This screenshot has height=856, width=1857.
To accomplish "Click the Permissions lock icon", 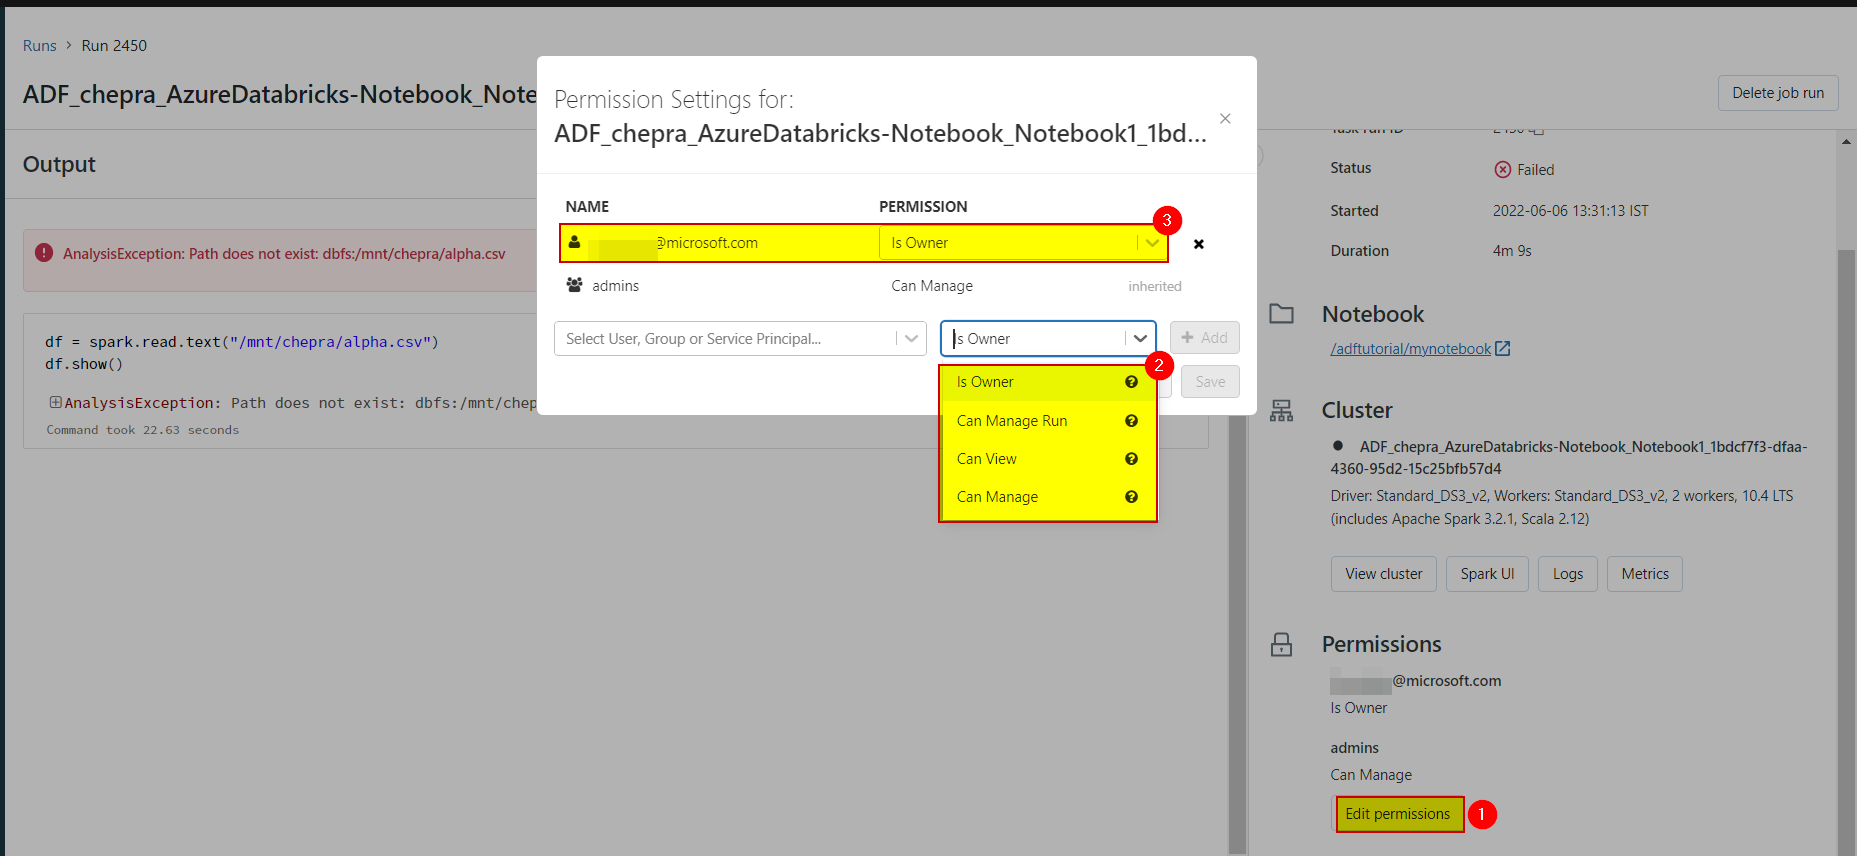I will tap(1281, 644).
